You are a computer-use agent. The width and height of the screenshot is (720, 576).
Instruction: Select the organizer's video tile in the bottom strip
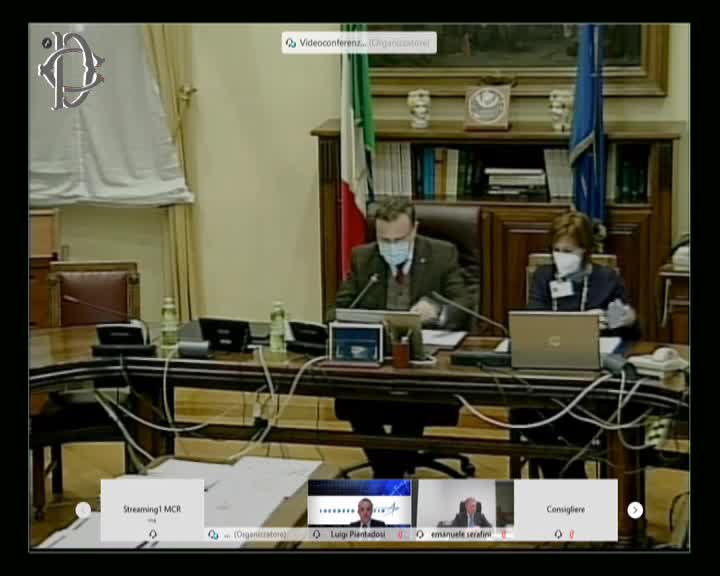tap(256, 510)
